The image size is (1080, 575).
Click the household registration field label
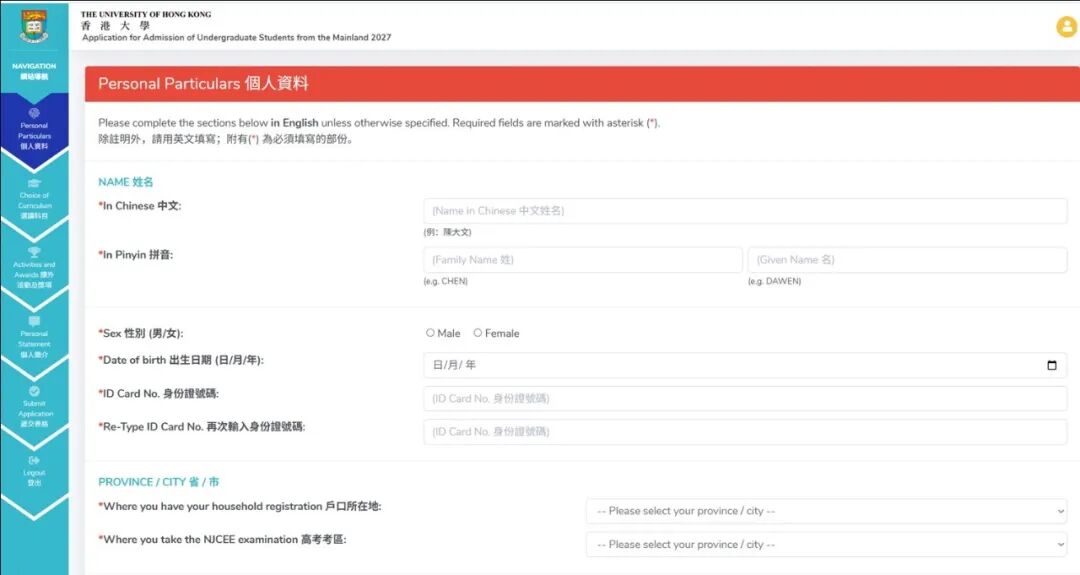240,506
